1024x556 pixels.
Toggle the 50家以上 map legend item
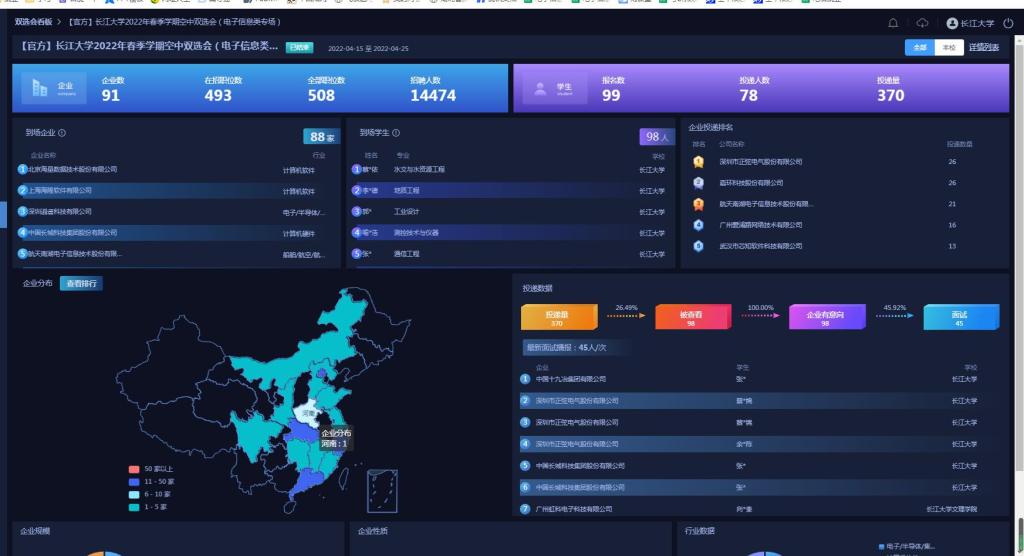point(134,468)
